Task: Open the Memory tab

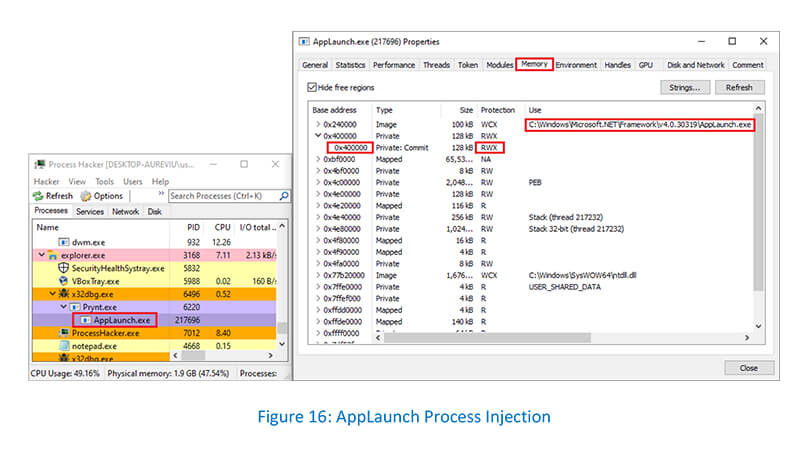Action: [x=534, y=64]
